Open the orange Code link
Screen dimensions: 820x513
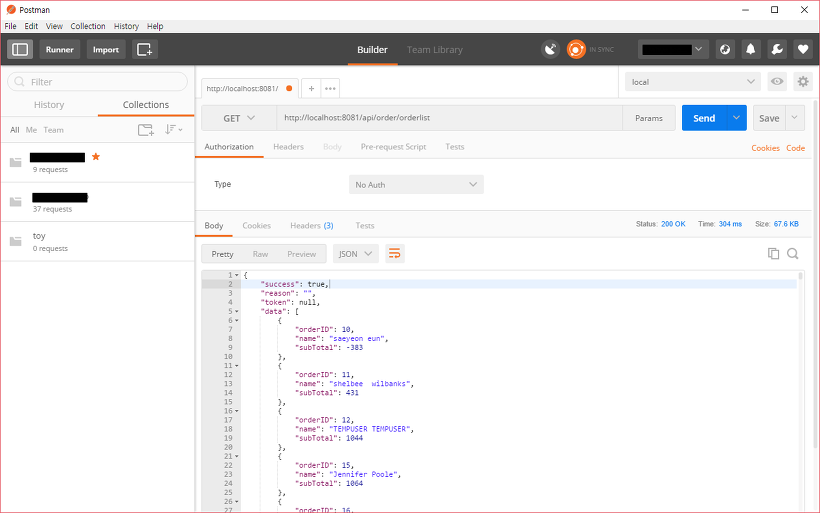coord(795,148)
